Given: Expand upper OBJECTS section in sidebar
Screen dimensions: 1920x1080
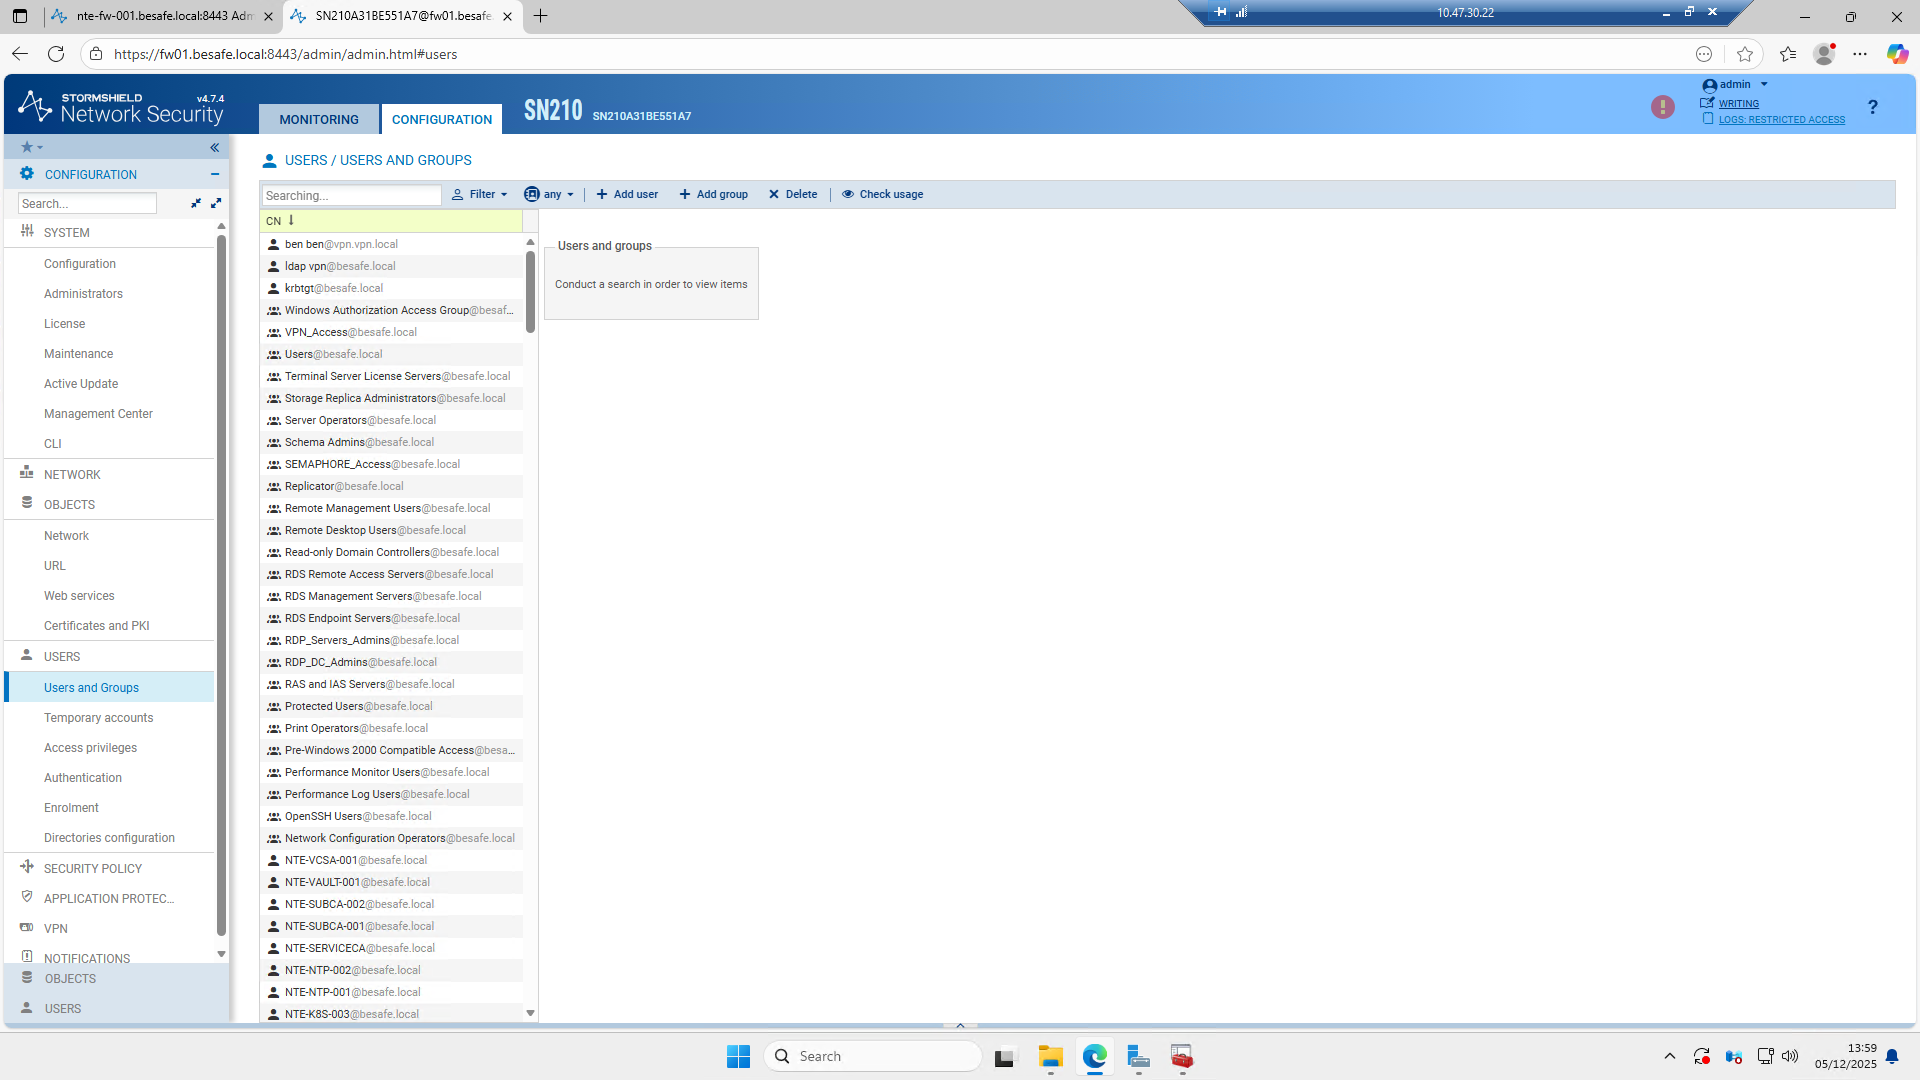Looking at the screenshot, I should click(x=69, y=505).
